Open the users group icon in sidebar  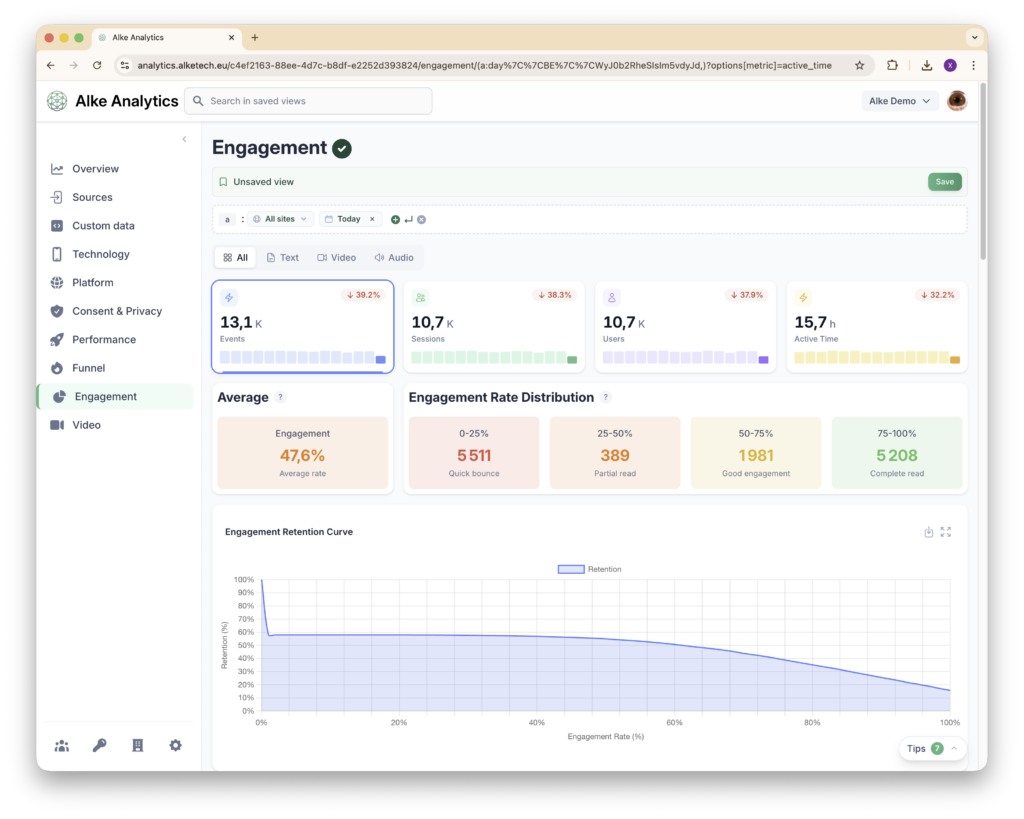[x=62, y=745]
